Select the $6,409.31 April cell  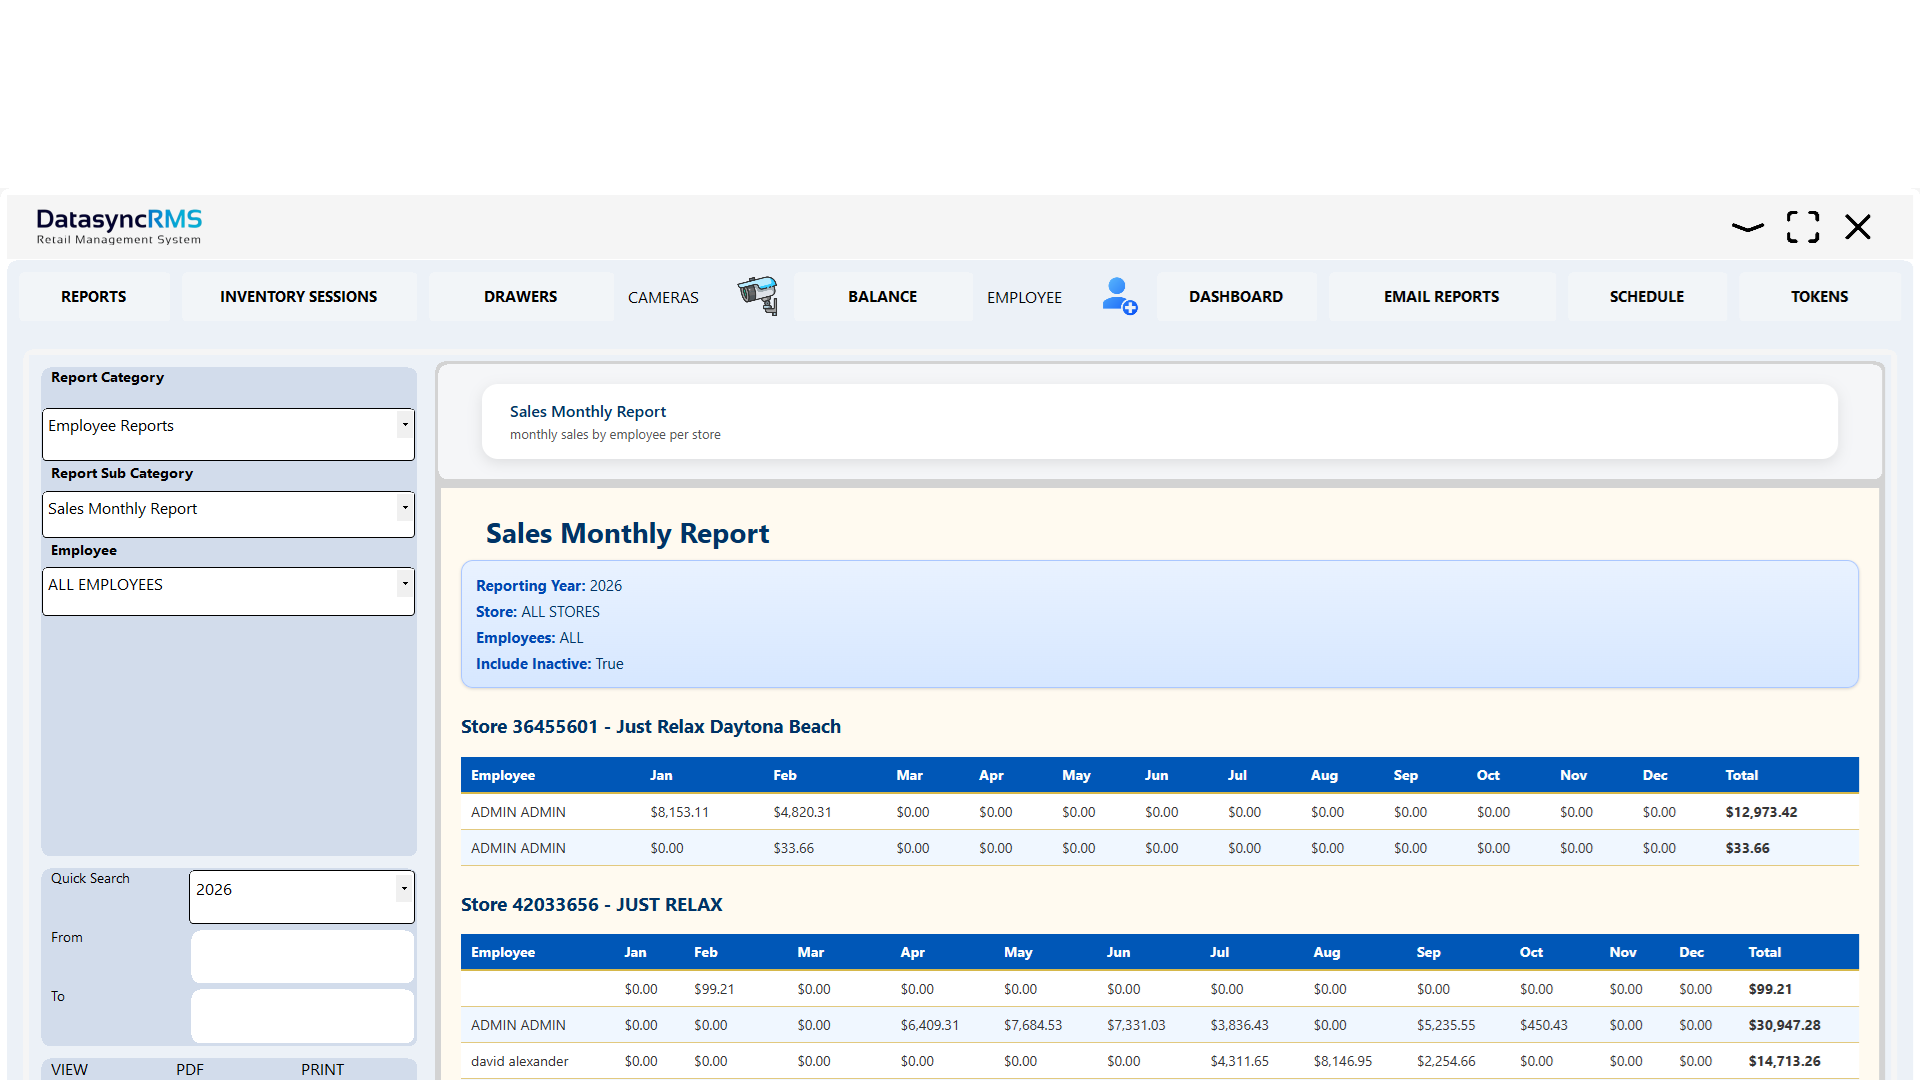[930, 1025]
